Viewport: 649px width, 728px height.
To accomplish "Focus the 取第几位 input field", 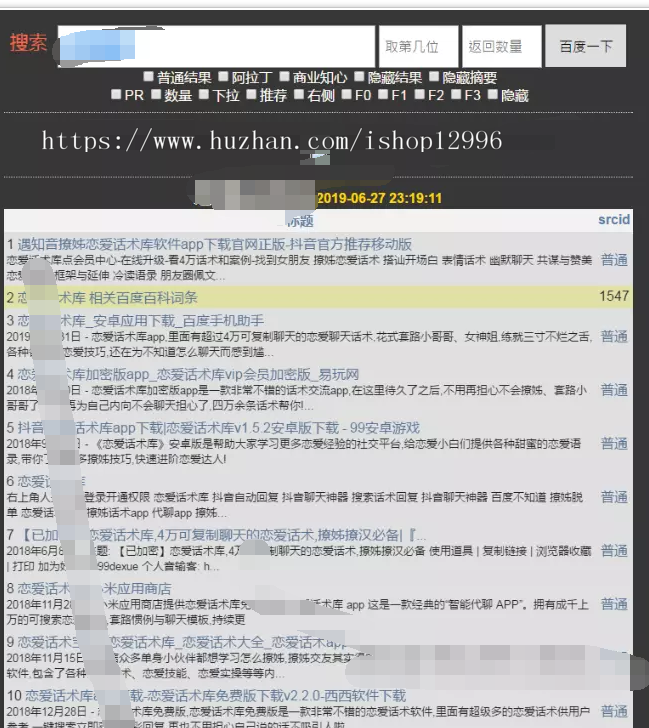I will click(419, 46).
